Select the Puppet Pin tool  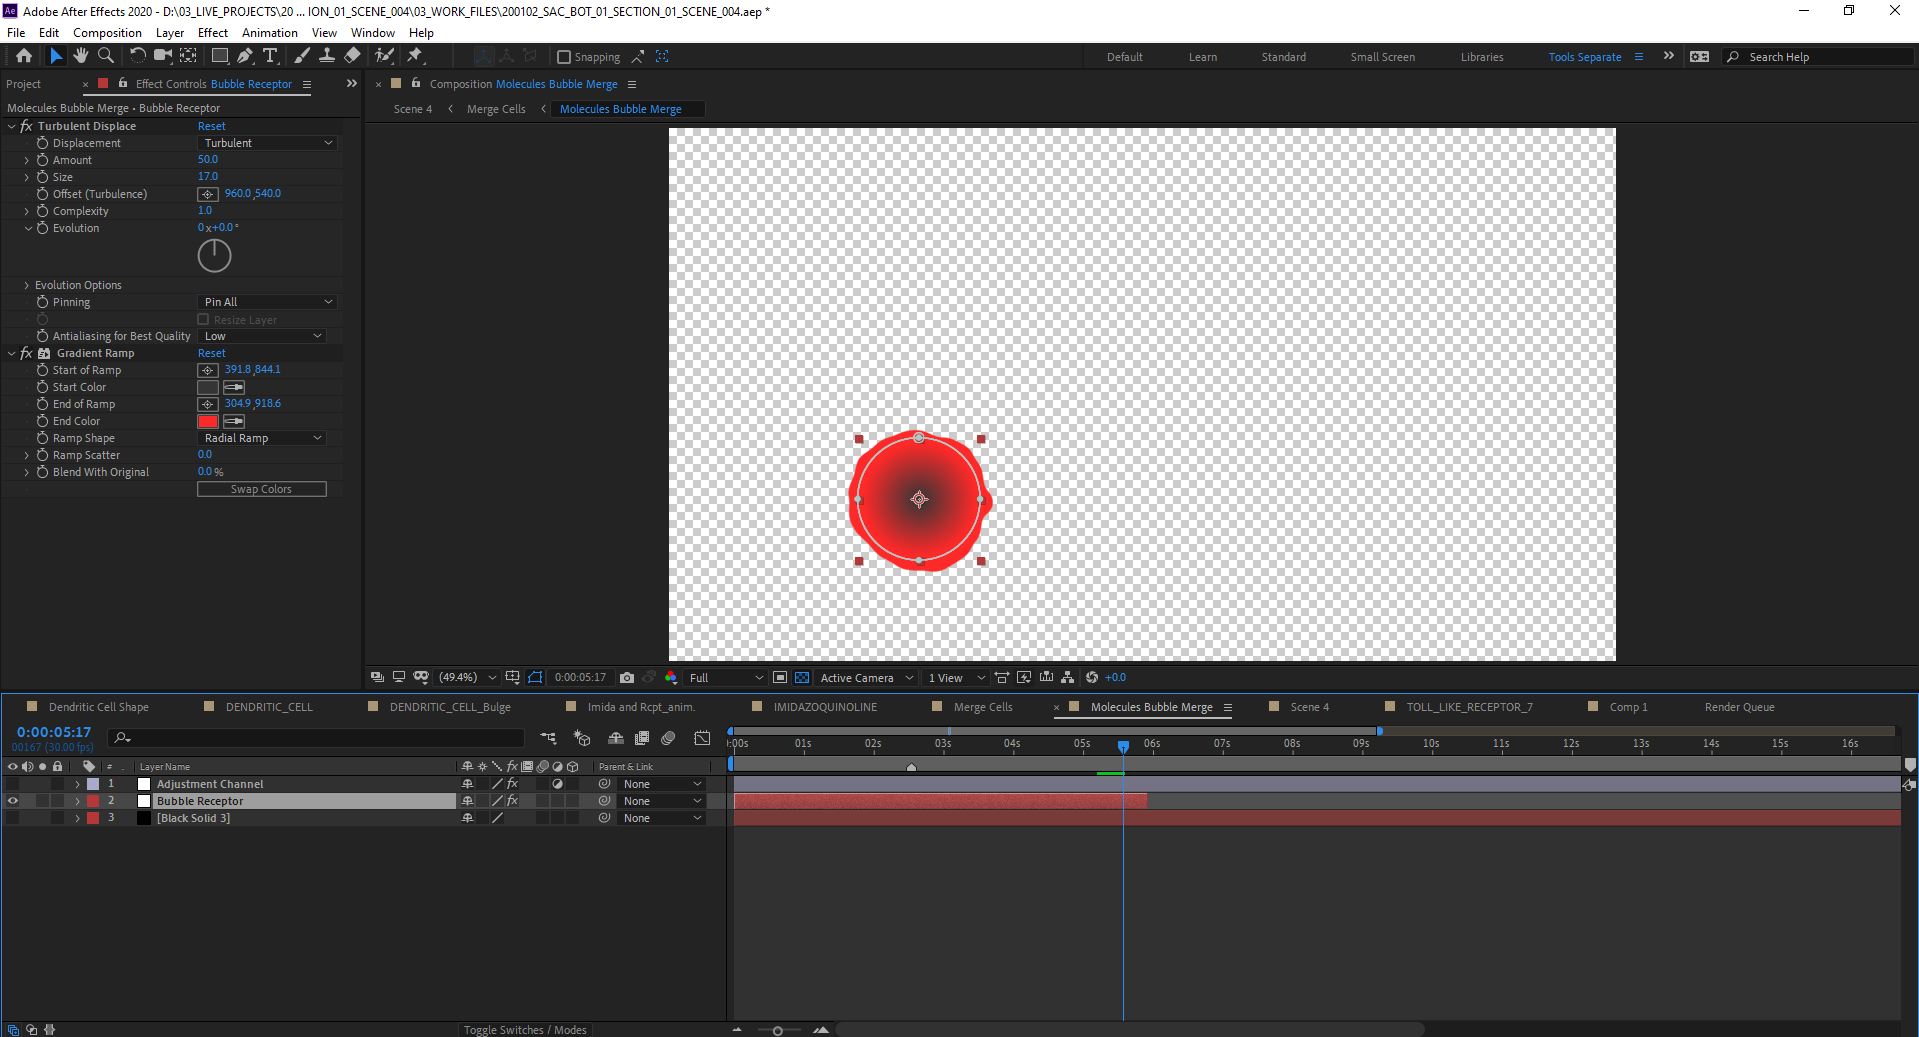click(415, 56)
